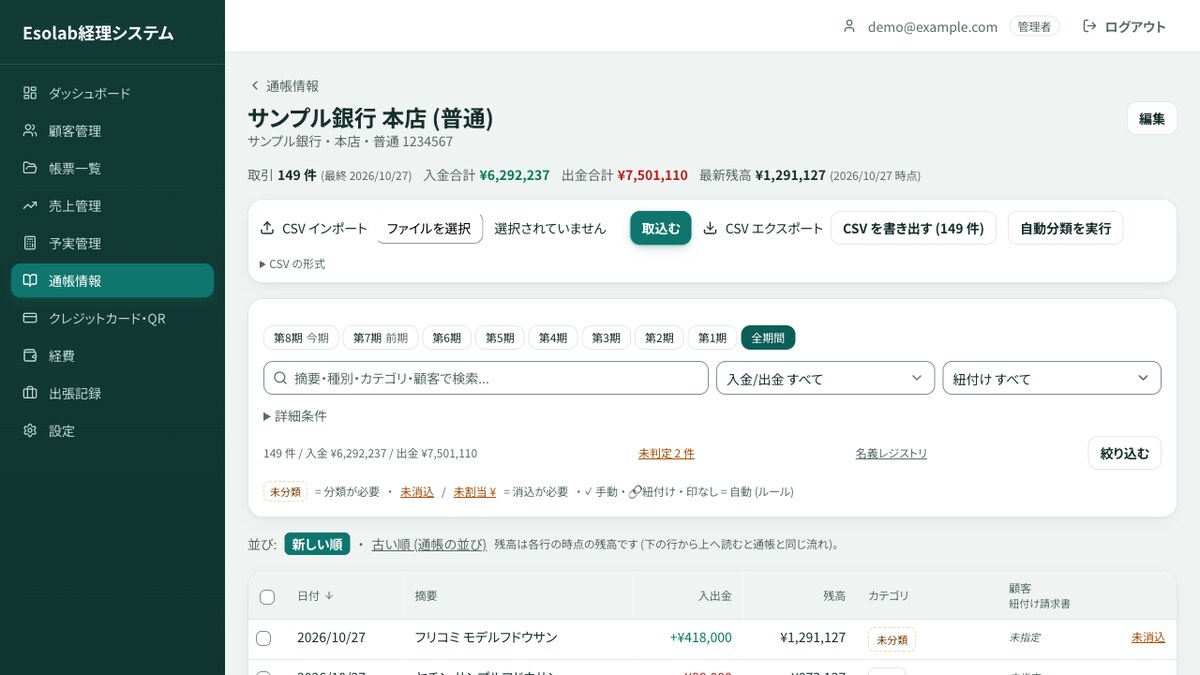Click the 未分類 badge in the legend
Screen dimensions: 1200x675
click(285, 492)
